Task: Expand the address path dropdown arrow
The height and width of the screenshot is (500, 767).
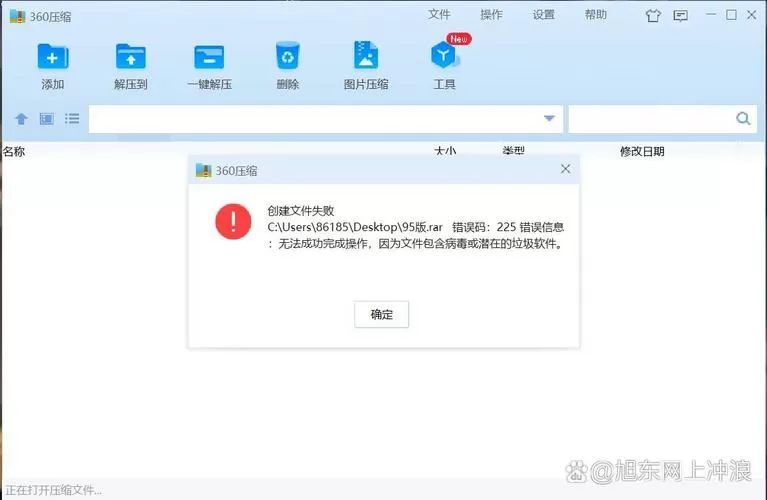Action: coord(549,118)
